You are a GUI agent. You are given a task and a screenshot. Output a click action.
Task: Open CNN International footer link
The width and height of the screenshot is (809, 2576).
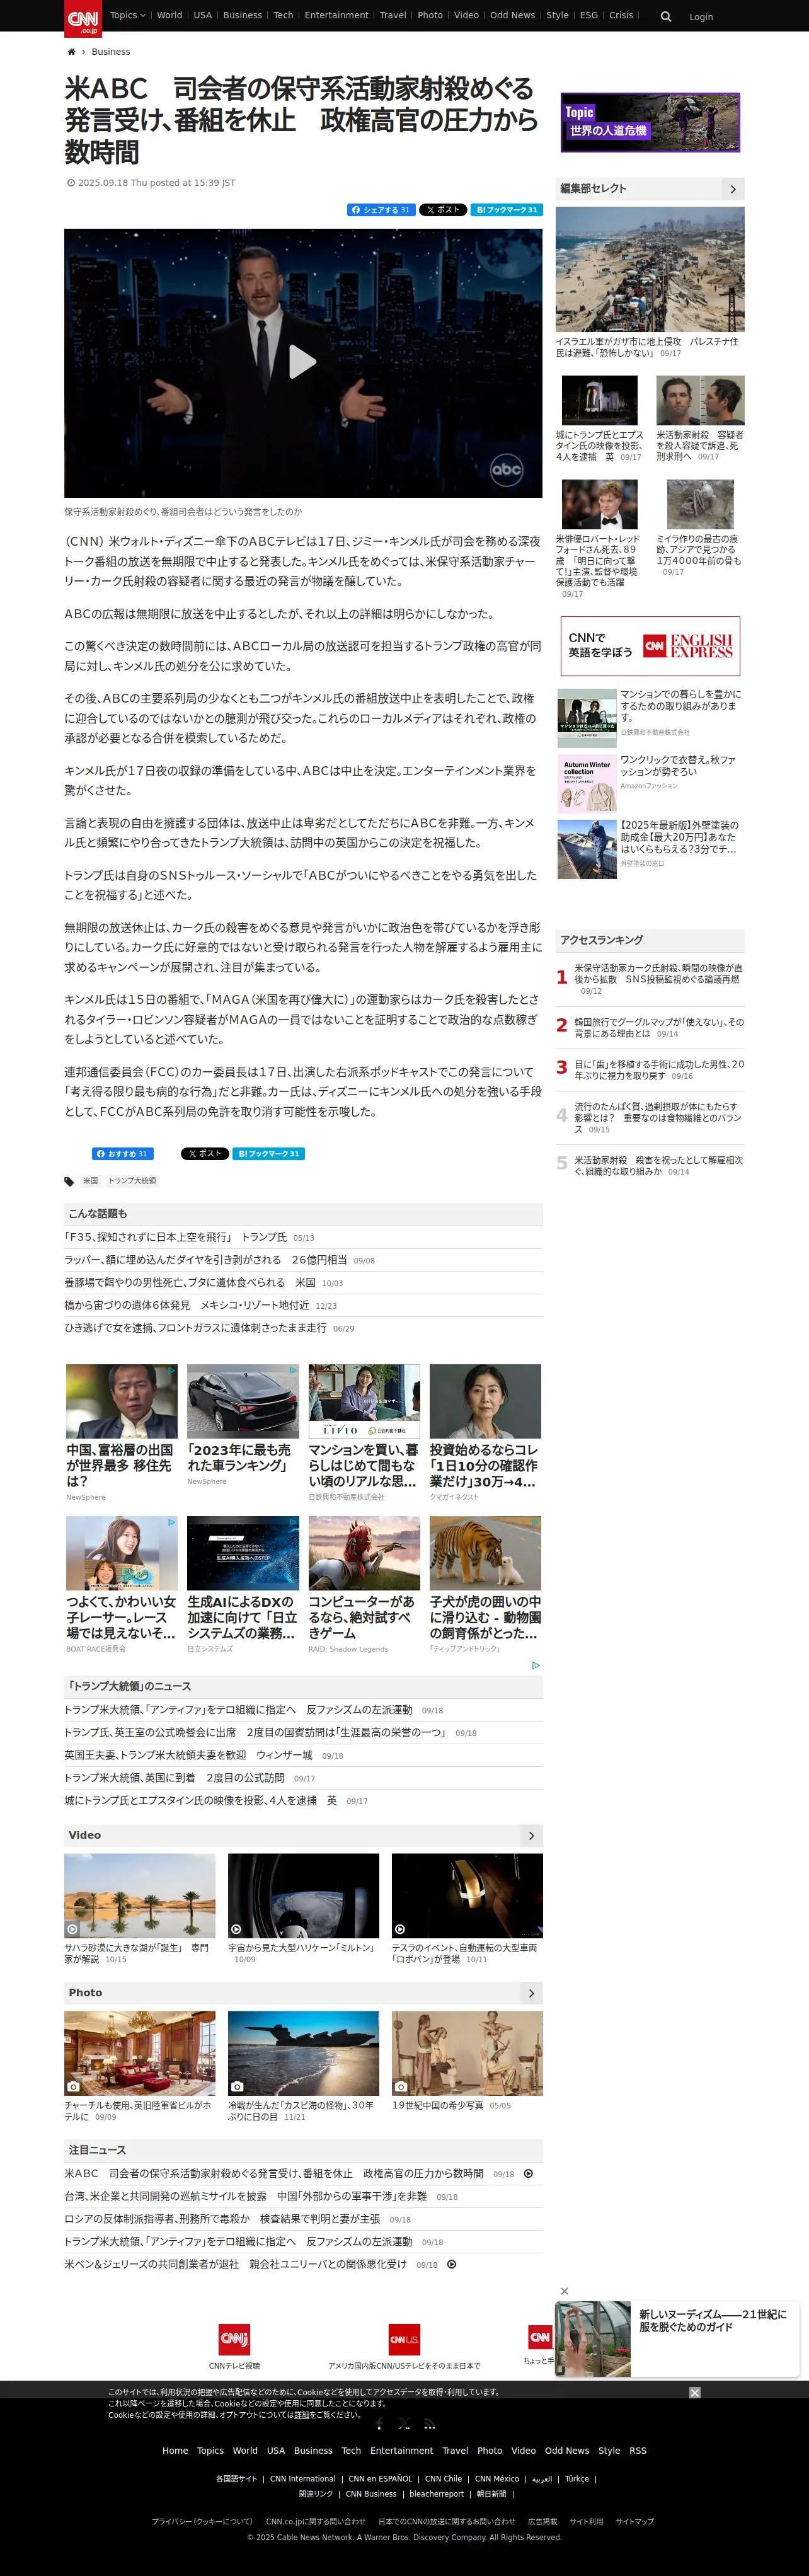pyautogui.click(x=303, y=2478)
